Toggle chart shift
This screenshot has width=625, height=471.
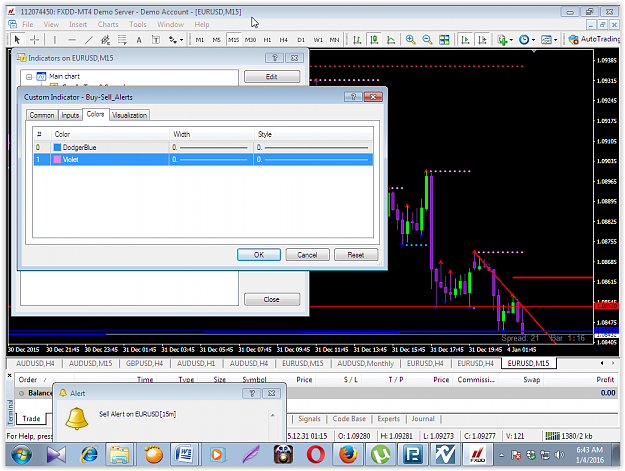[x=482, y=39]
